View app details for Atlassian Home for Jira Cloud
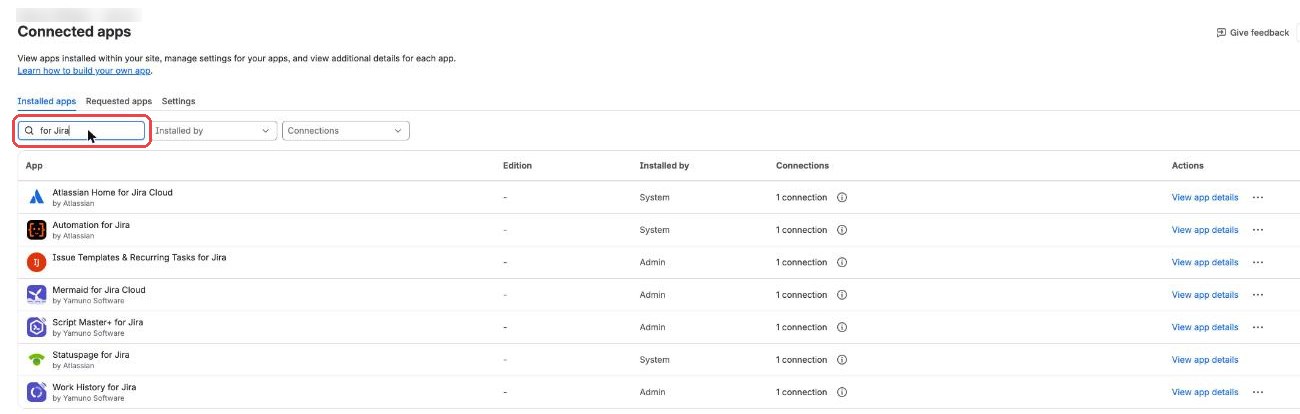This screenshot has height=414, width=1300. click(x=1205, y=197)
